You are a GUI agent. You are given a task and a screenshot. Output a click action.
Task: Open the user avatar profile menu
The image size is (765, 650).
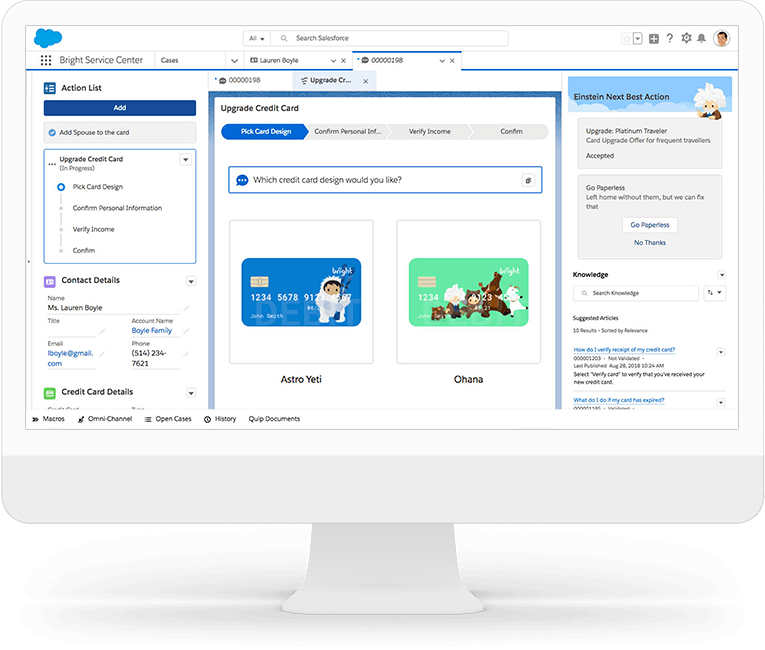click(722, 38)
